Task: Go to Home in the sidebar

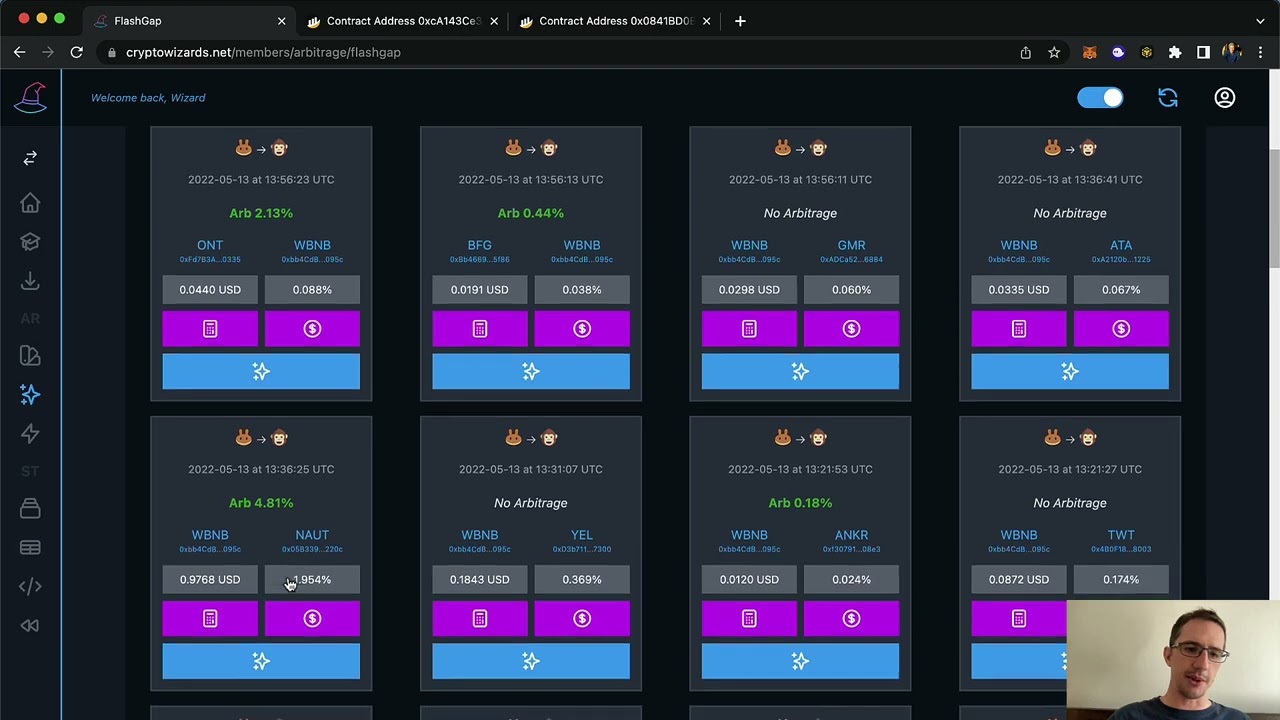Action: pos(30,203)
